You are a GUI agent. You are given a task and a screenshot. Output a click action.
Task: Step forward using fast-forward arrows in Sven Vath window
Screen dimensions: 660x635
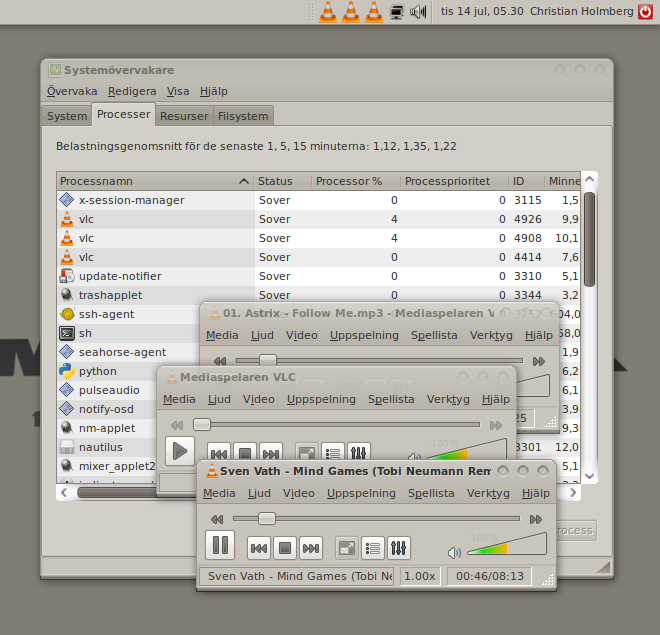coord(536,519)
